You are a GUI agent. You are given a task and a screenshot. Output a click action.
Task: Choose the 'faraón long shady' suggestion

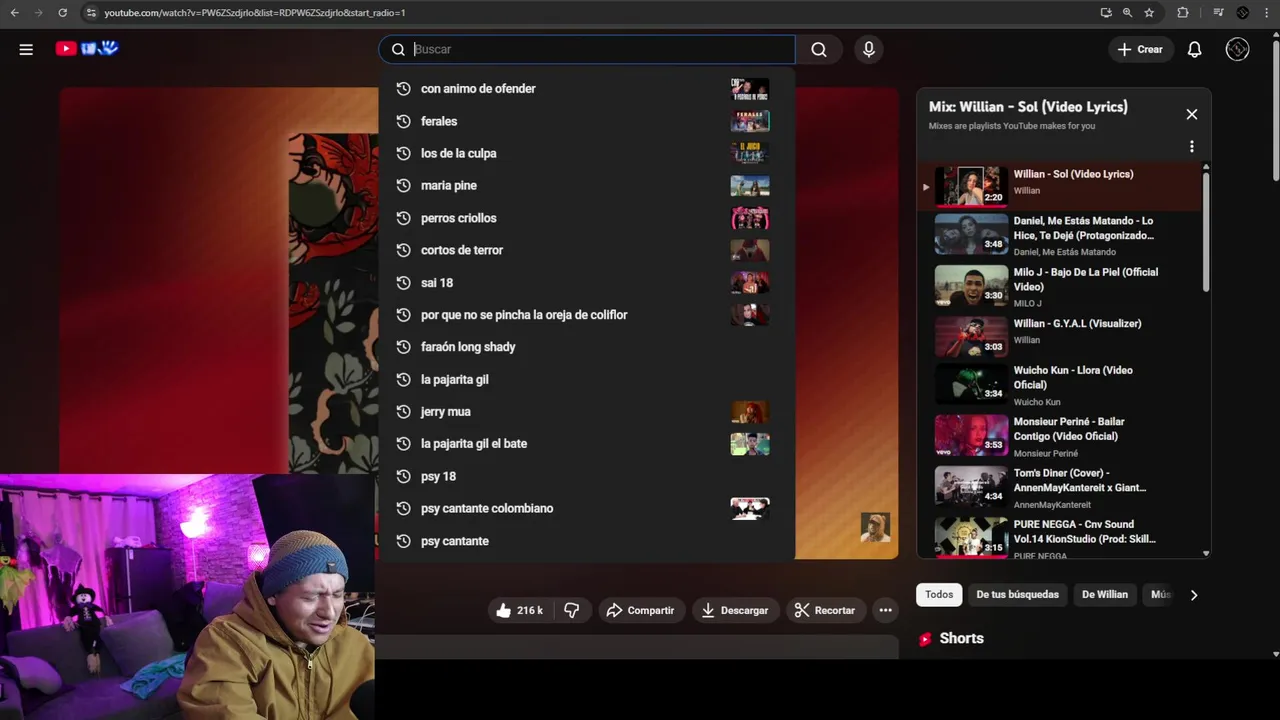587,347
